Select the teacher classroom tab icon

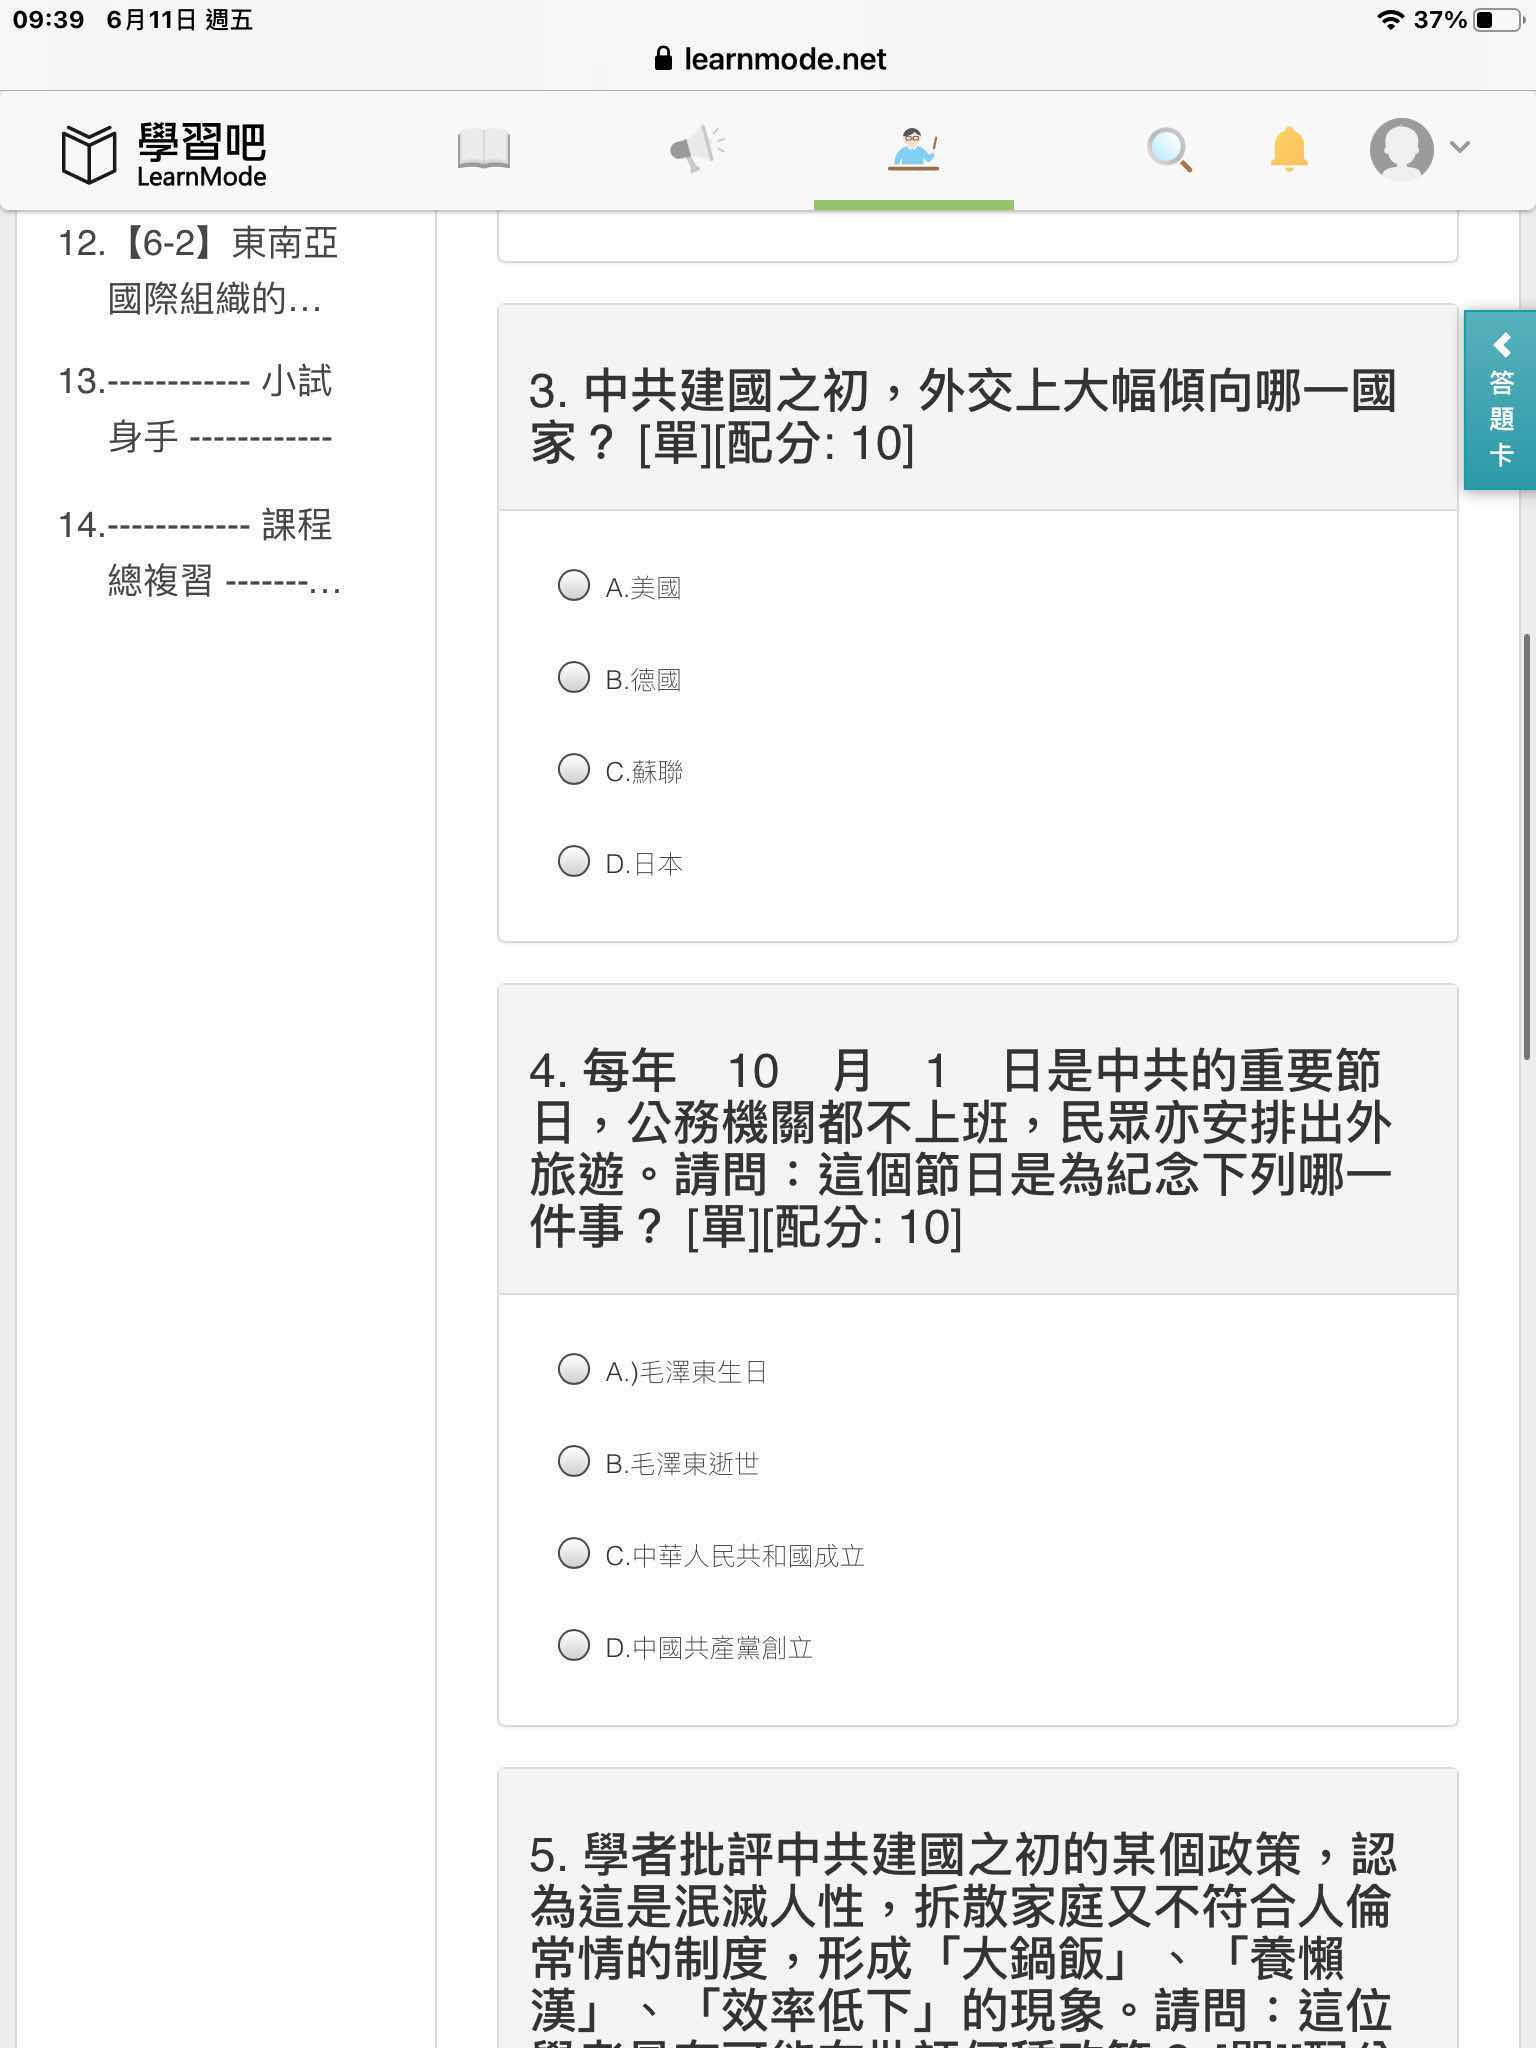tap(914, 149)
